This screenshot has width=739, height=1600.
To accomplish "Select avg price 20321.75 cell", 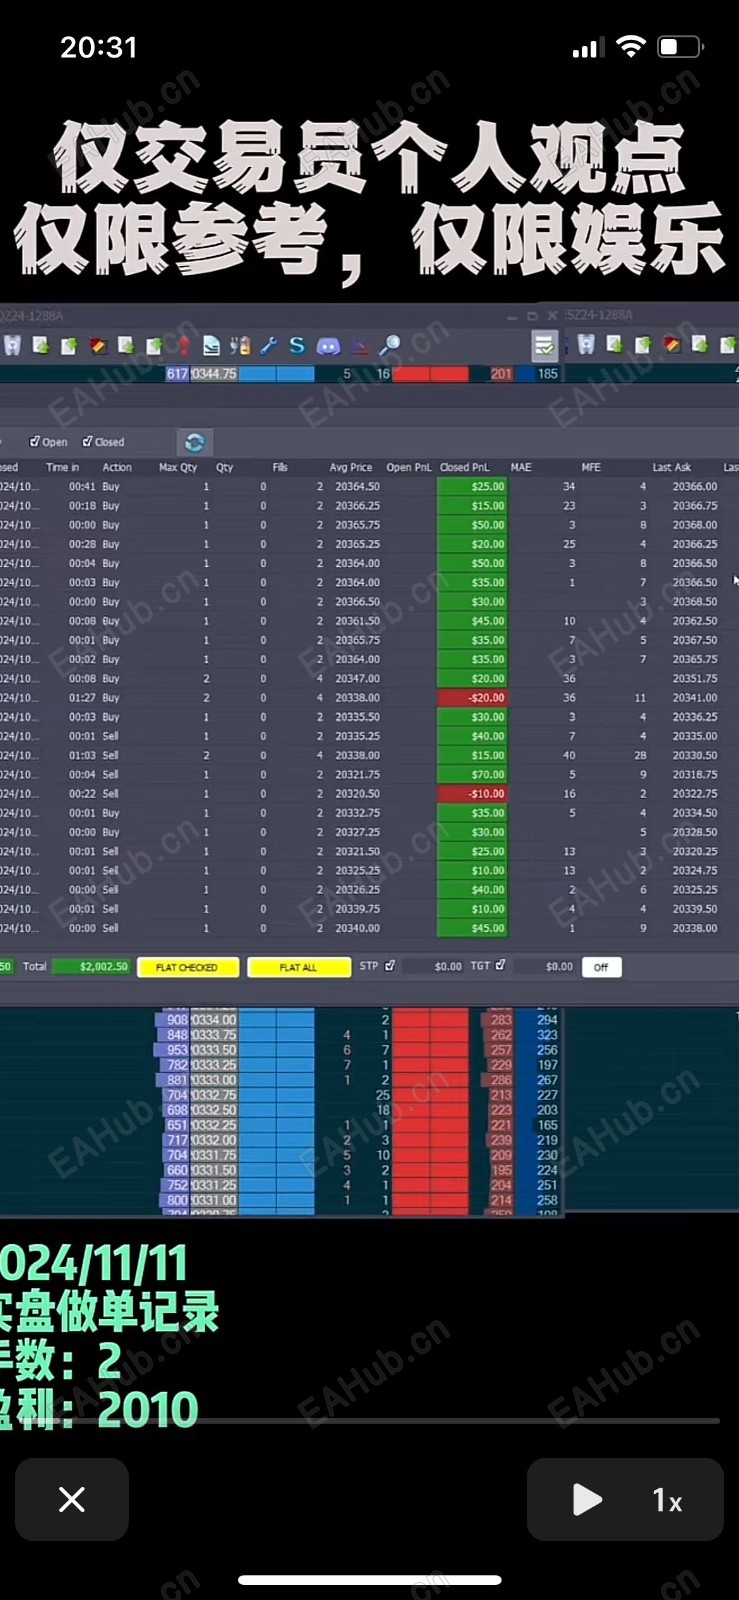I will pyautogui.click(x=357, y=775).
